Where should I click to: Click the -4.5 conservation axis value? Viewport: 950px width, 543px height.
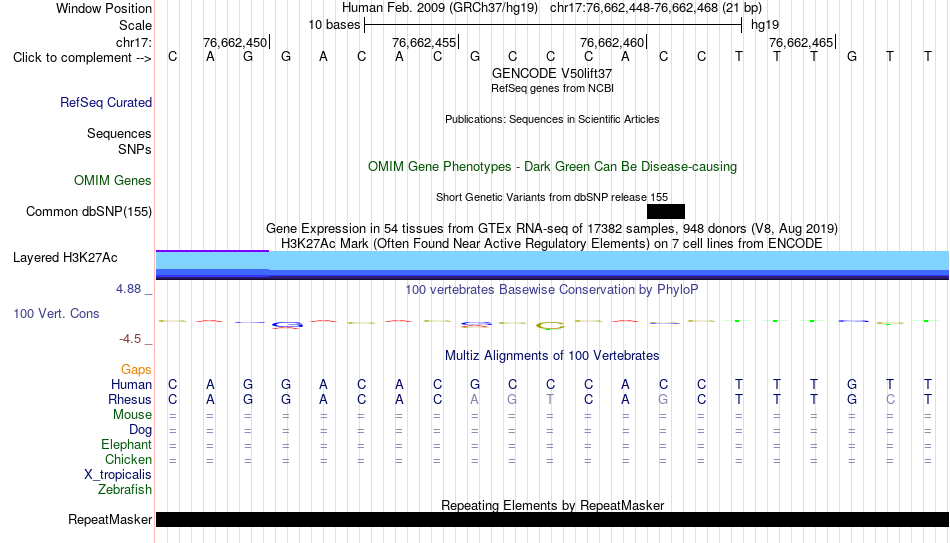[130, 339]
